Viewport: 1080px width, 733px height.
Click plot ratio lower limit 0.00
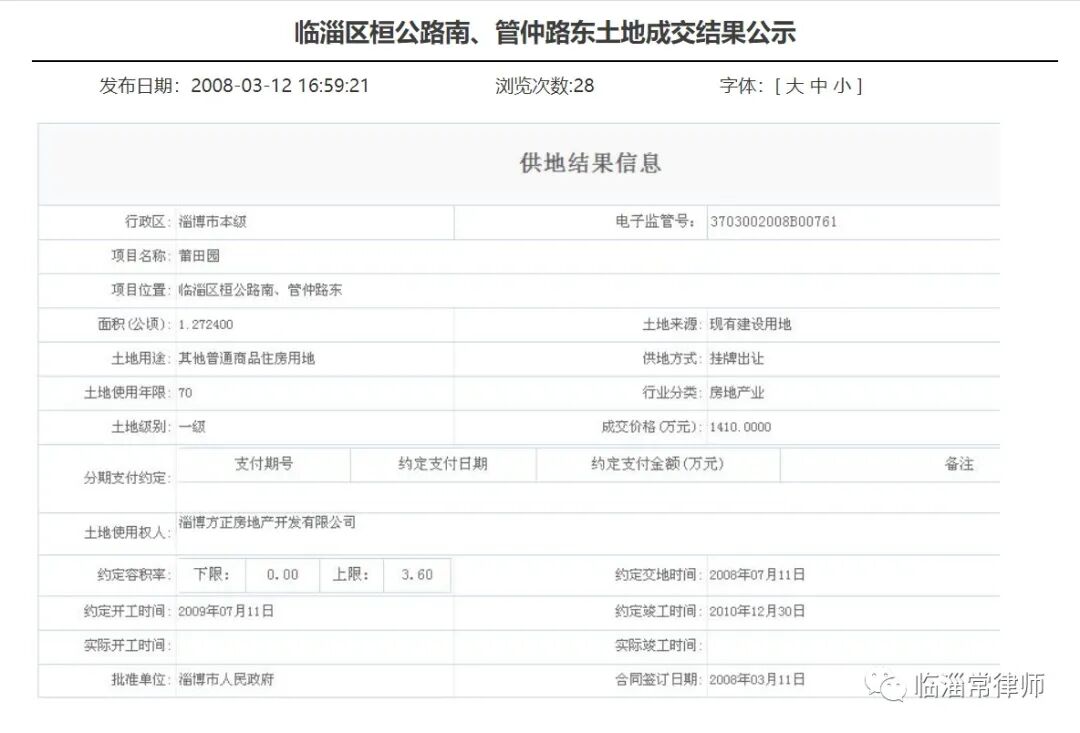pos(282,575)
